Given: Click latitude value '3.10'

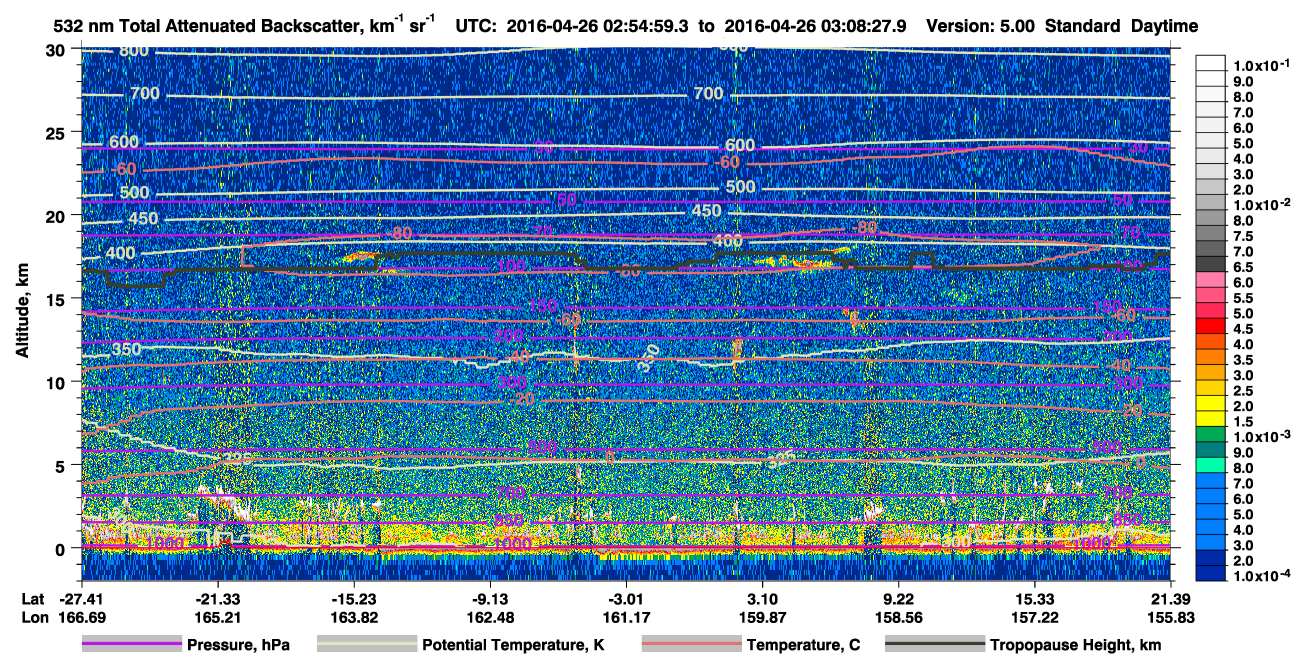Looking at the screenshot, I should (x=762, y=597).
